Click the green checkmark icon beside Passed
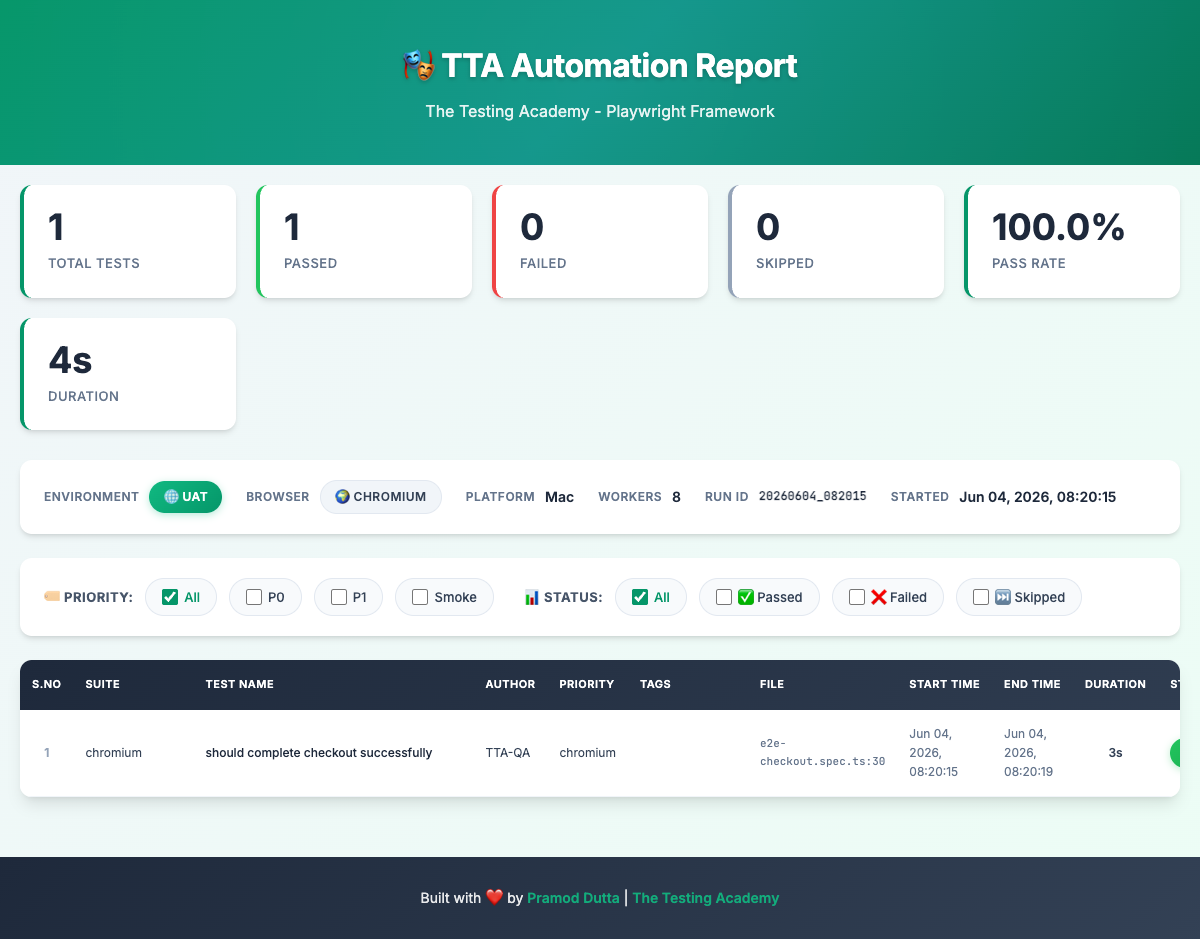Image resolution: width=1200 pixels, height=939 pixels. (746, 597)
